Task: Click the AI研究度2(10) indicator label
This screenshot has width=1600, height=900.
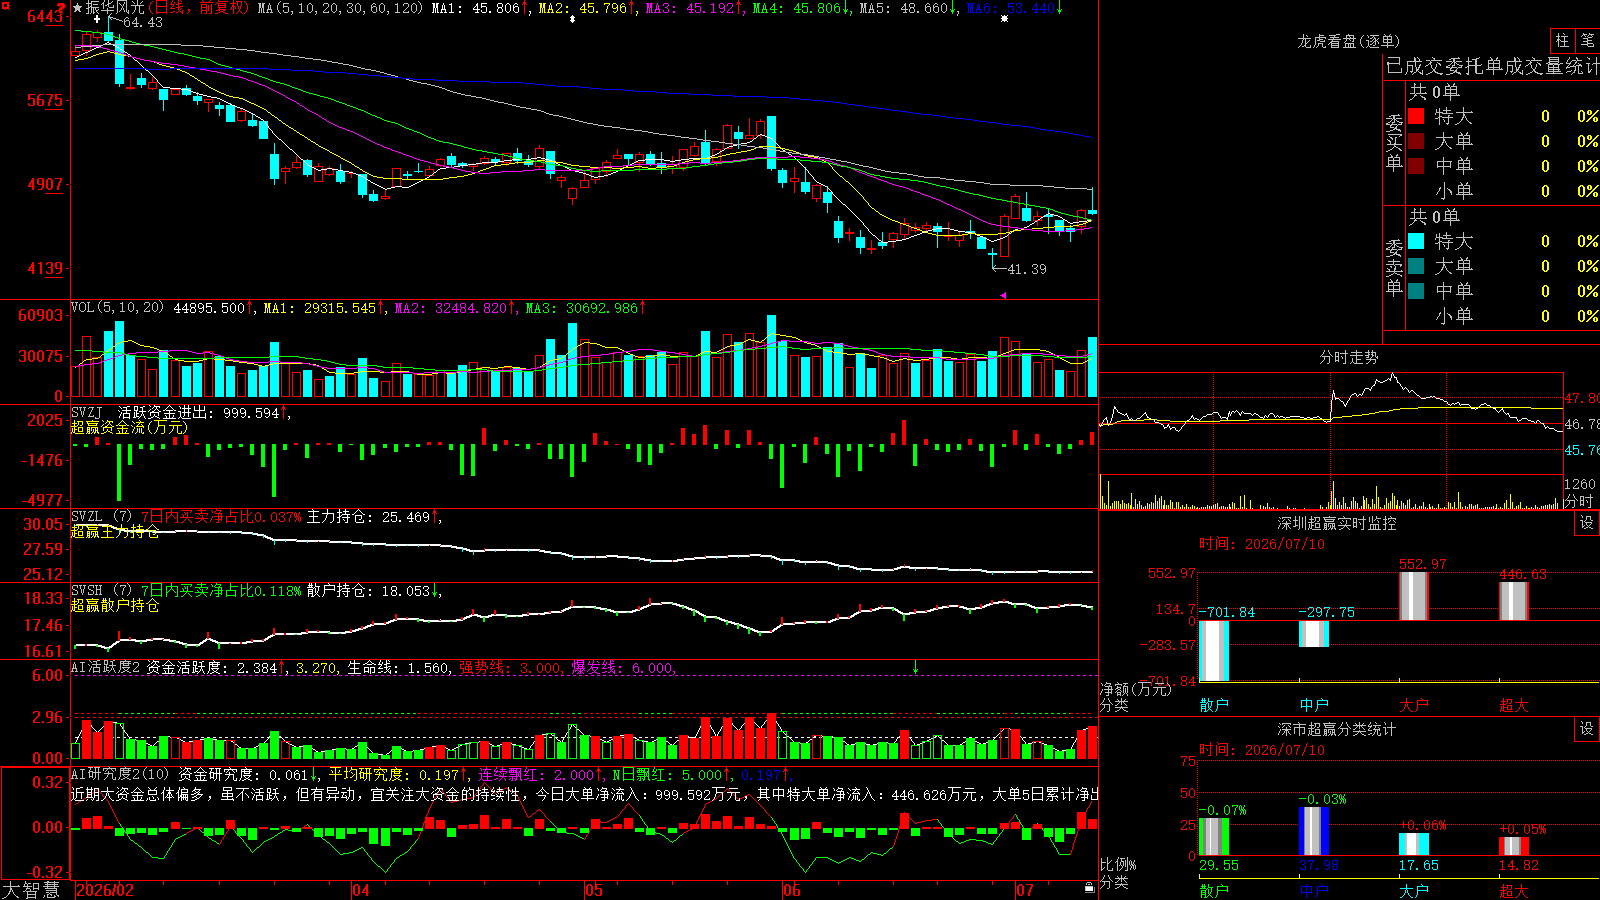Action: pos(120,775)
